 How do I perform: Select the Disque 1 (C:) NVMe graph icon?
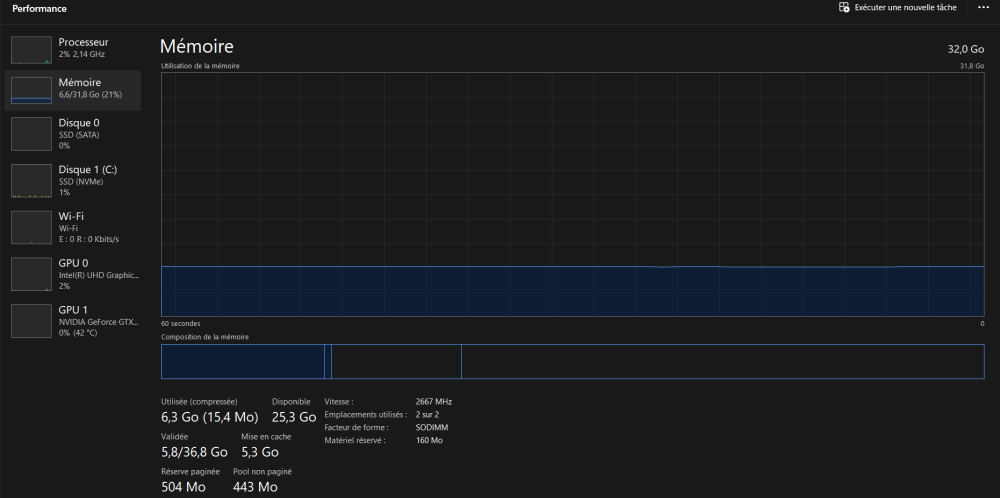(x=31, y=181)
